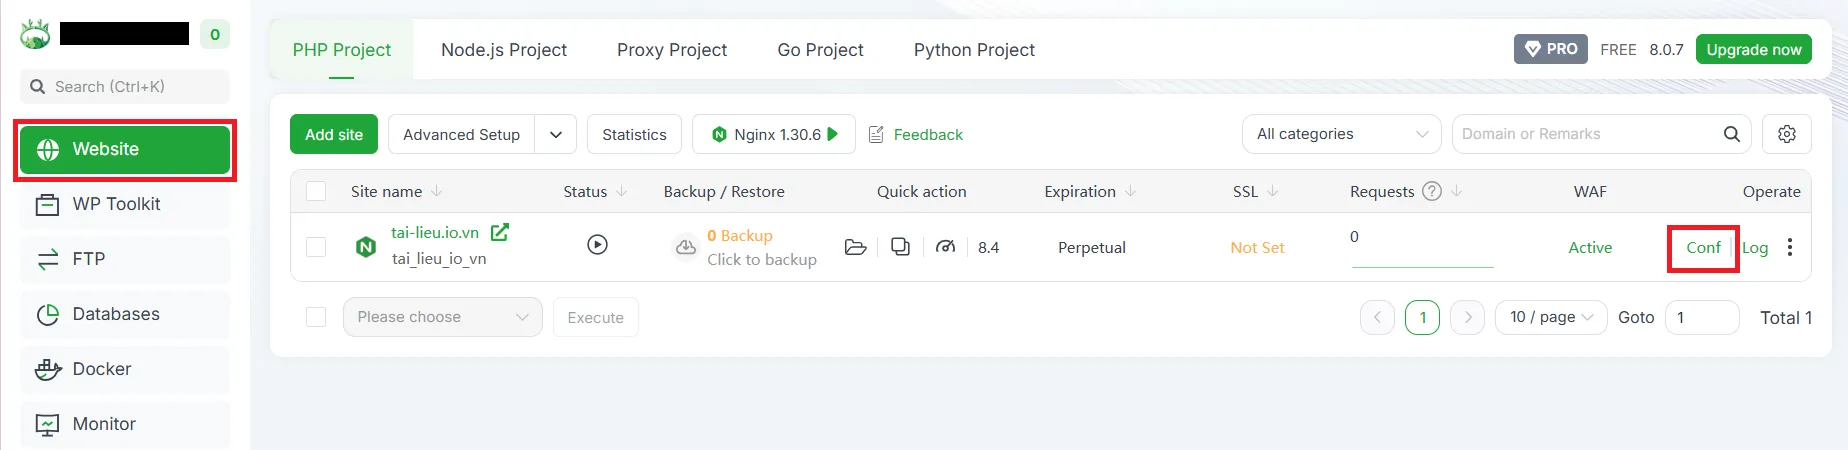Click the PRO badge
1848x450 pixels.
pos(1550,49)
